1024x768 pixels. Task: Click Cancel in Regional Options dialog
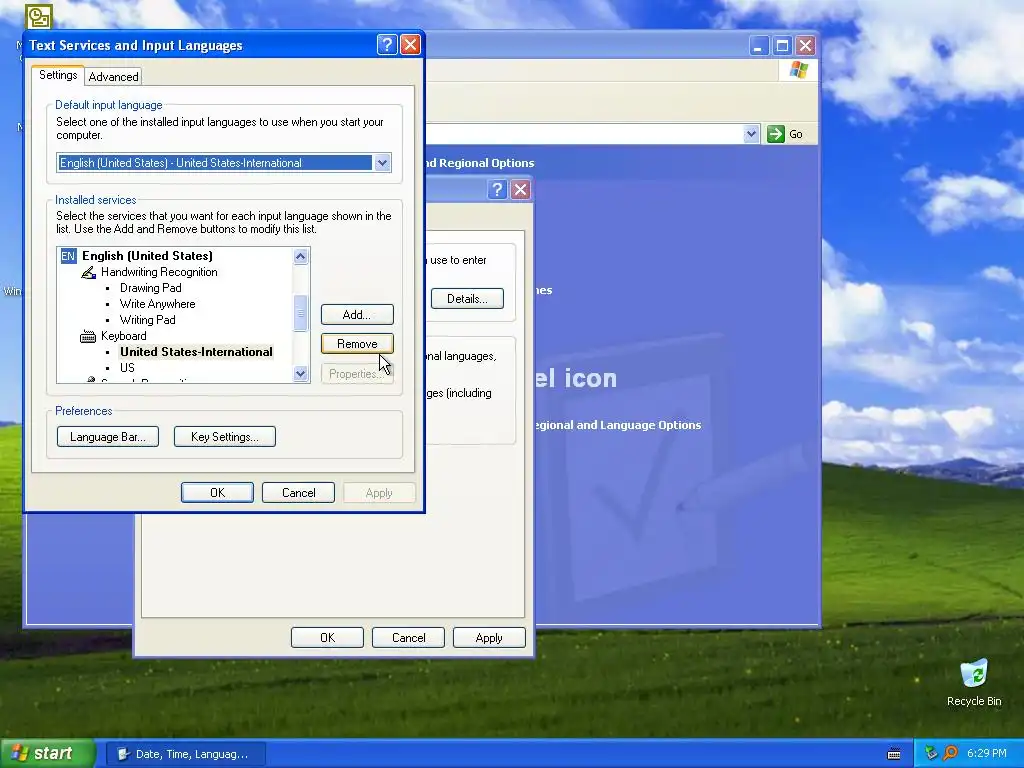coord(408,638)
